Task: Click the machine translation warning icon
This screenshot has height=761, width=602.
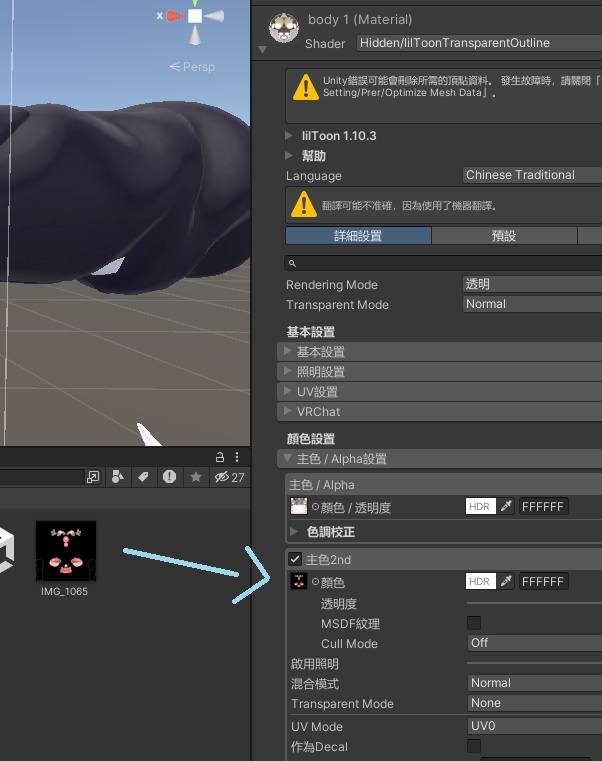Action: (304, 204)
